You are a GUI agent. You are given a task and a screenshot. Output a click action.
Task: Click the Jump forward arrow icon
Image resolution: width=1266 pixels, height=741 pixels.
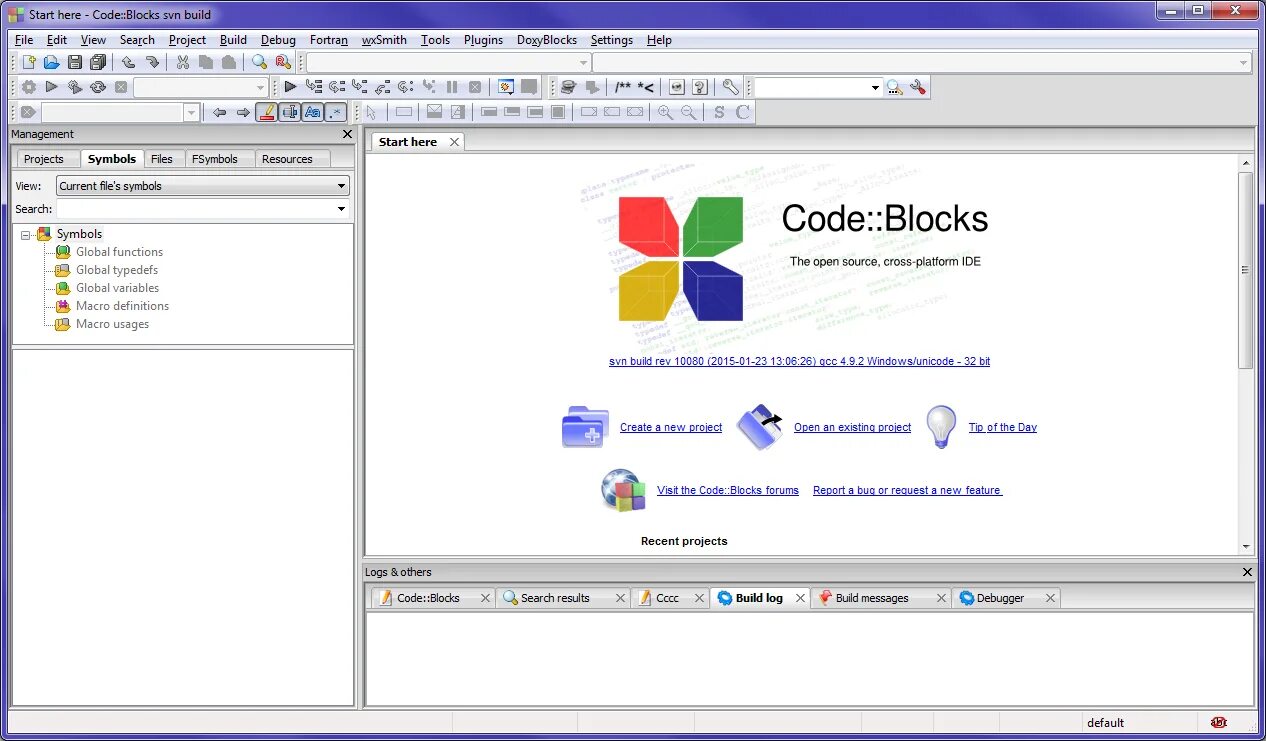tap(243, 112)
